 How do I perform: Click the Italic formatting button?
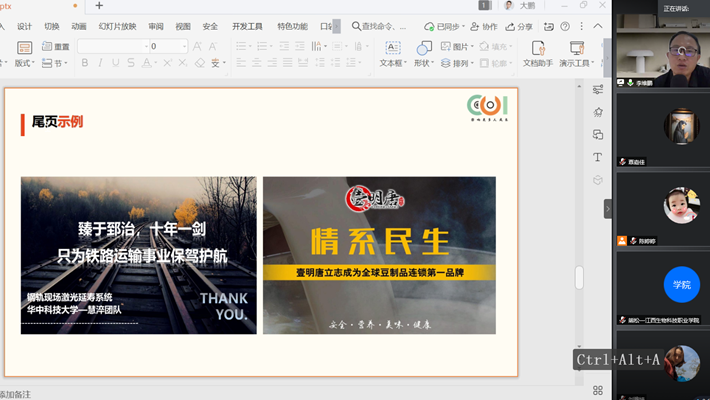click(100, 63)
